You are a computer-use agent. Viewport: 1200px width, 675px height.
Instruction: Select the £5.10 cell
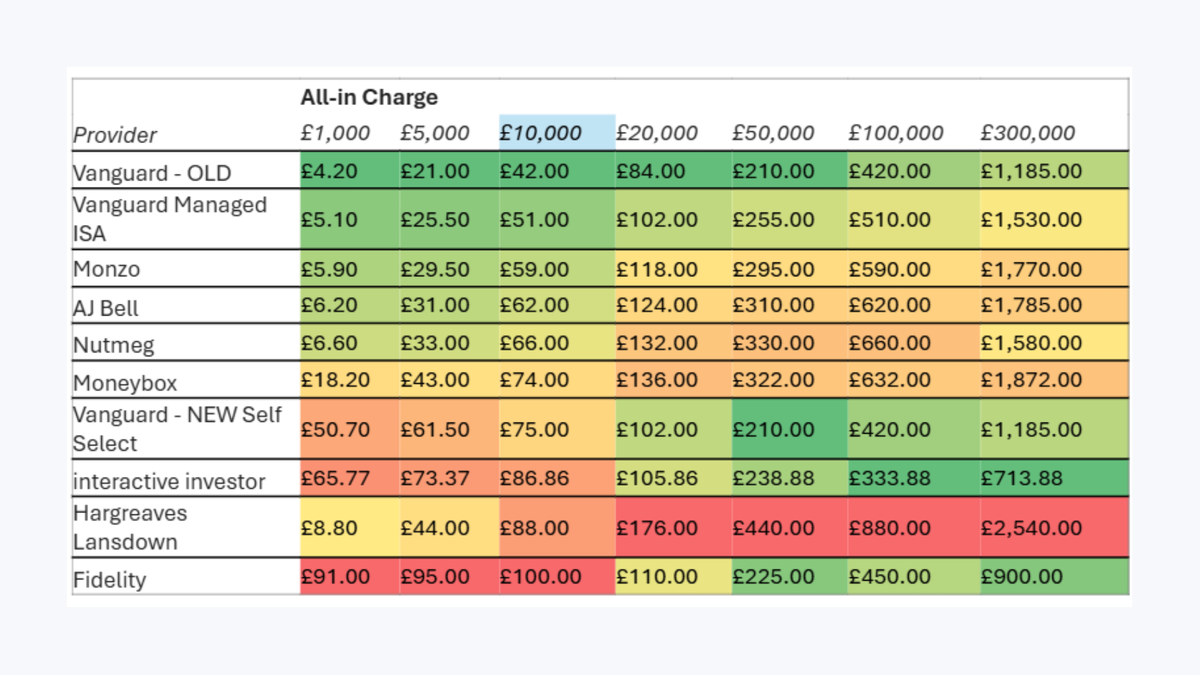[x=349, y=220]
